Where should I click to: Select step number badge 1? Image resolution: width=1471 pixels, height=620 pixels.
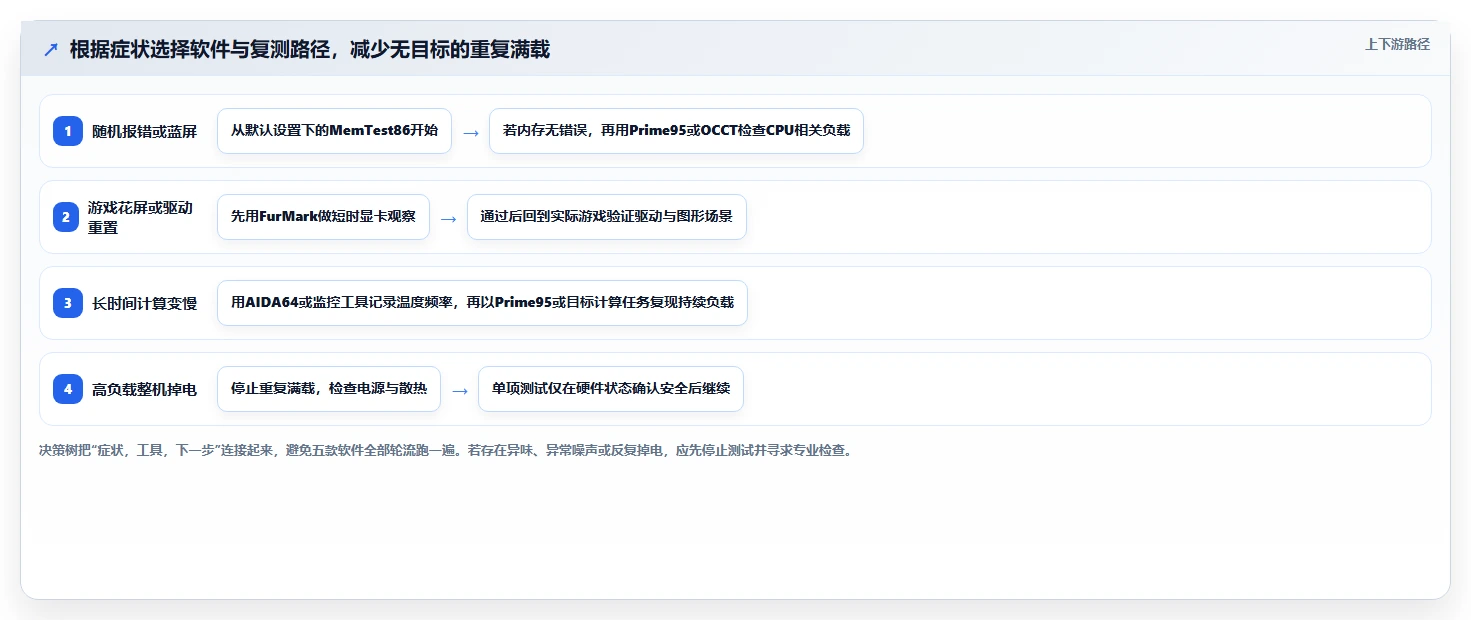click(68, 131)
